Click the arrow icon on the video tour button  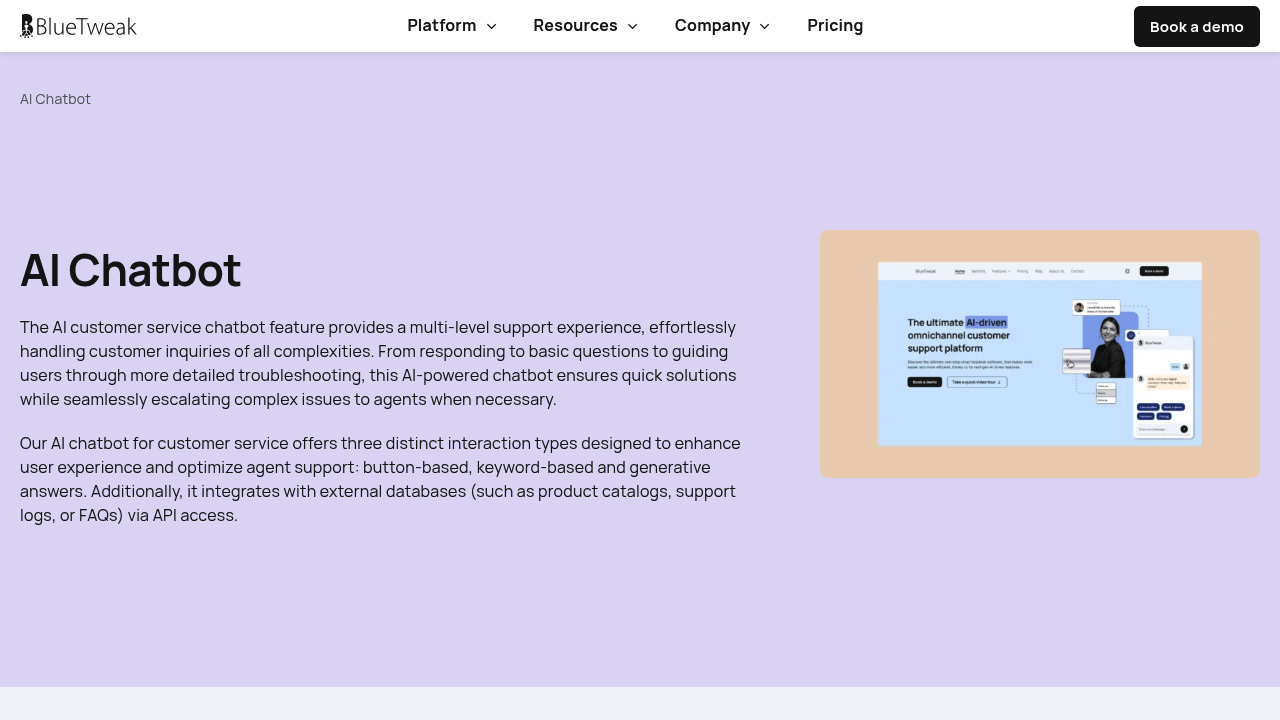[1000, 382]
